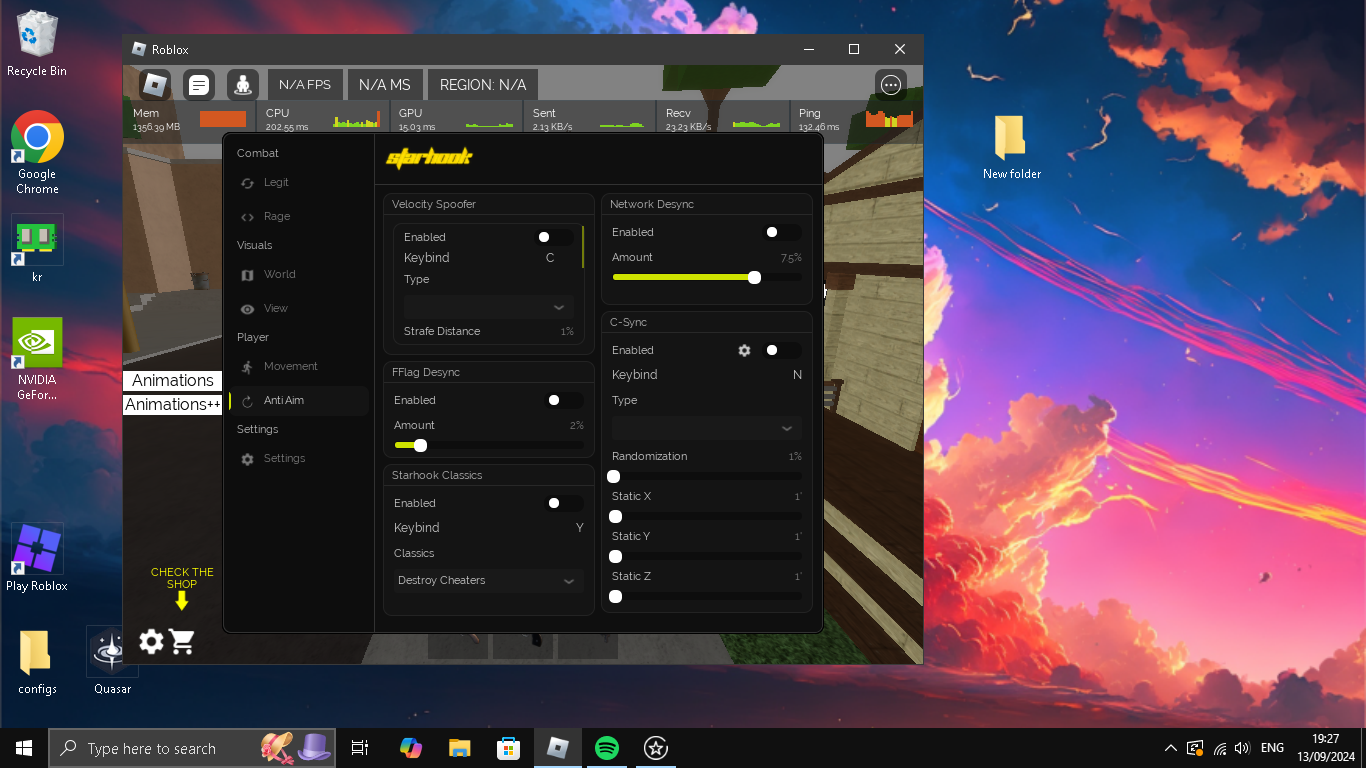
Task: Adjust C-Sync Randomization slider
Action: click(707, 476)
